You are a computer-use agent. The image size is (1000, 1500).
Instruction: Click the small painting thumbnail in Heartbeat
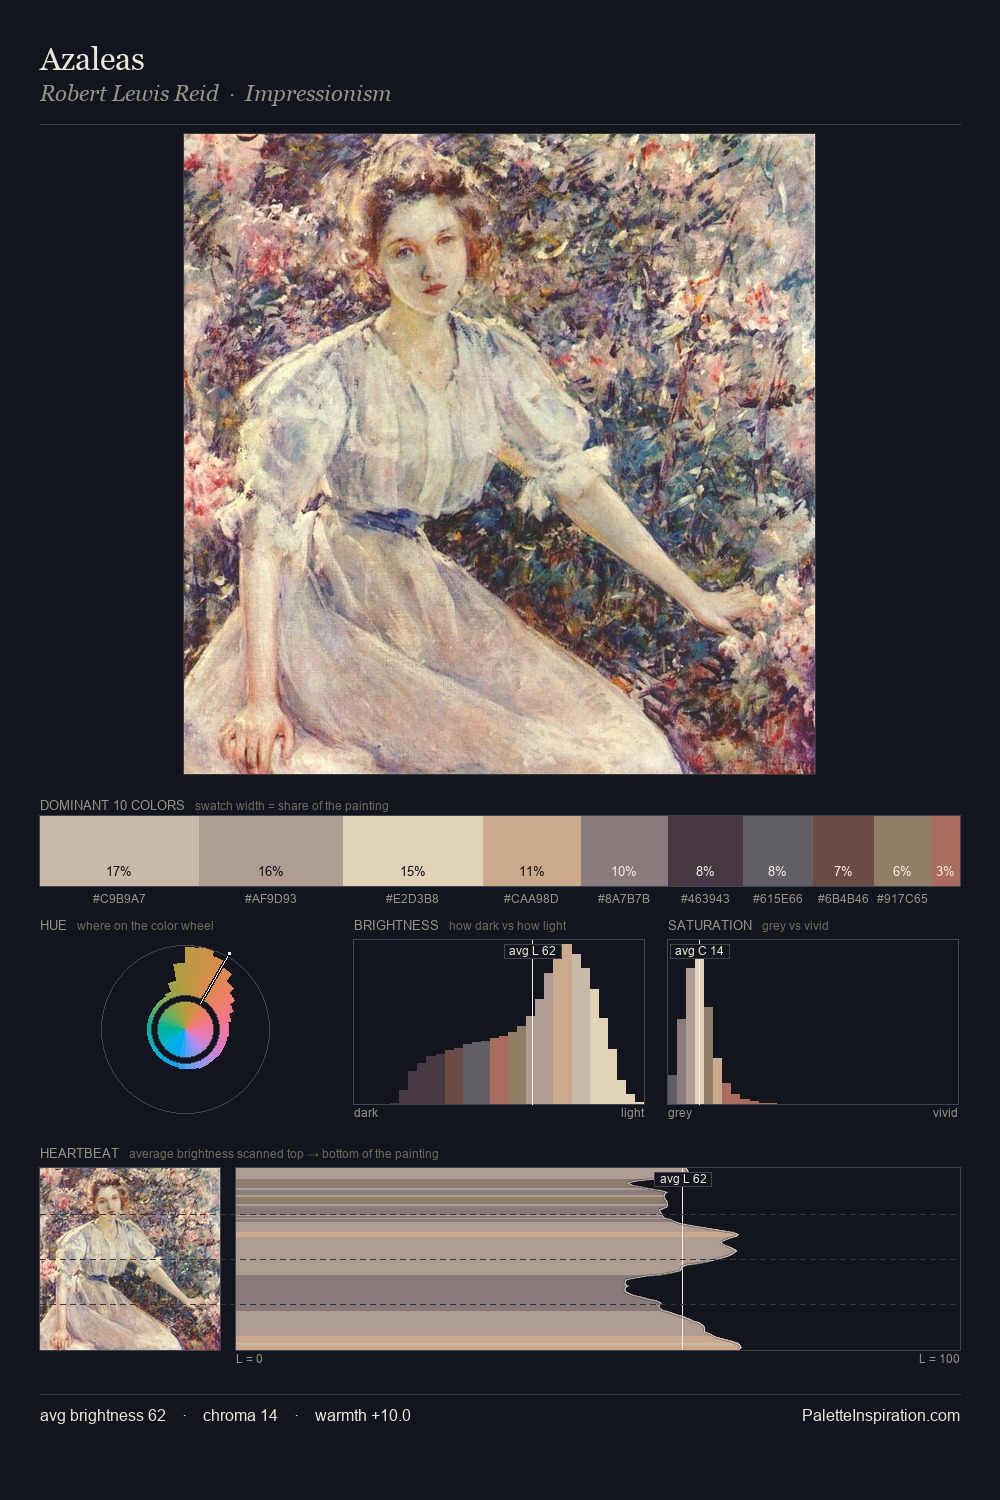click(130, 1259)
